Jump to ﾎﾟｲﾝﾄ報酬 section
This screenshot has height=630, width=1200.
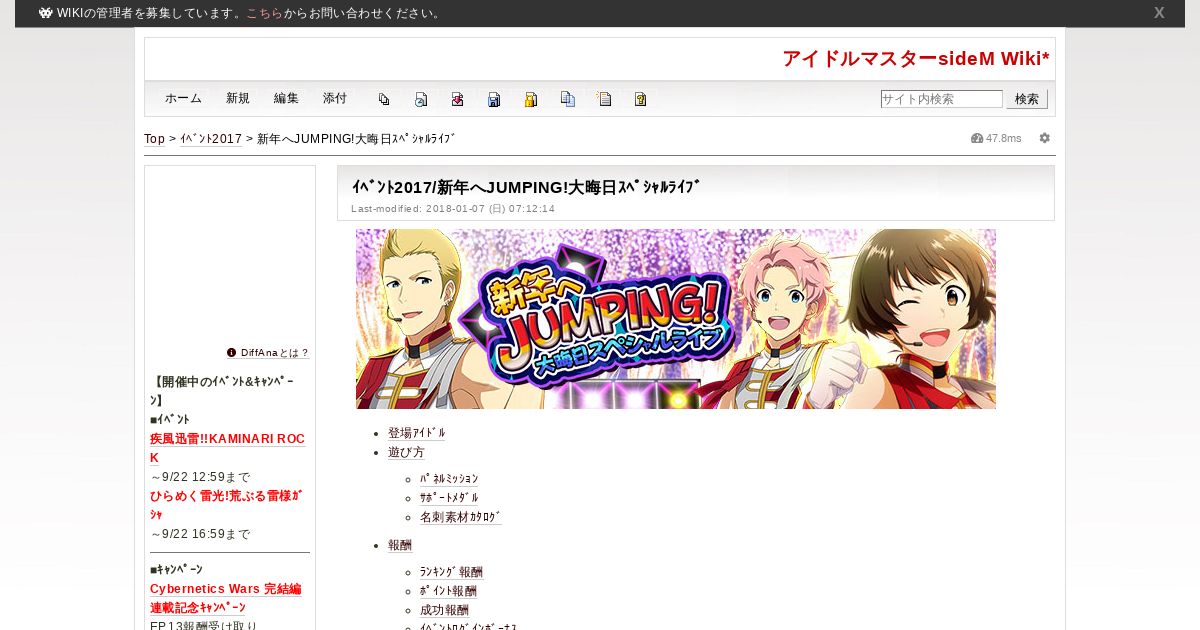[448, 591]
